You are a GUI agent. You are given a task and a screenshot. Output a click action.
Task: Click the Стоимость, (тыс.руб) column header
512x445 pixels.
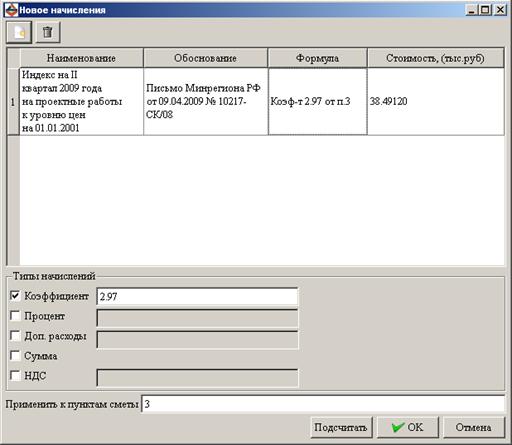point(436,58)
